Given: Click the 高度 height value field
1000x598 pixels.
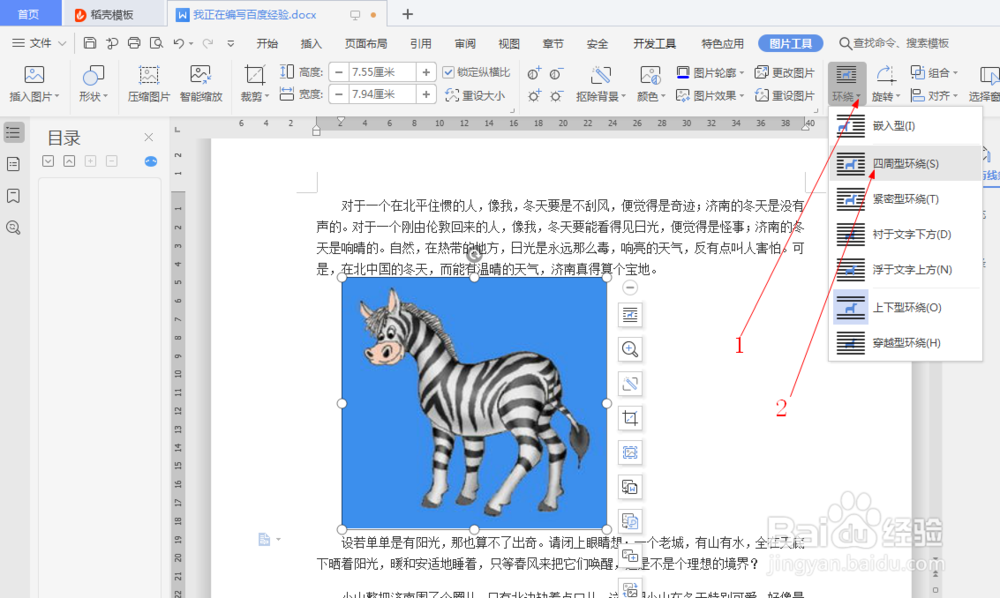Looking at the screenshot, I should tap(381, 72).
